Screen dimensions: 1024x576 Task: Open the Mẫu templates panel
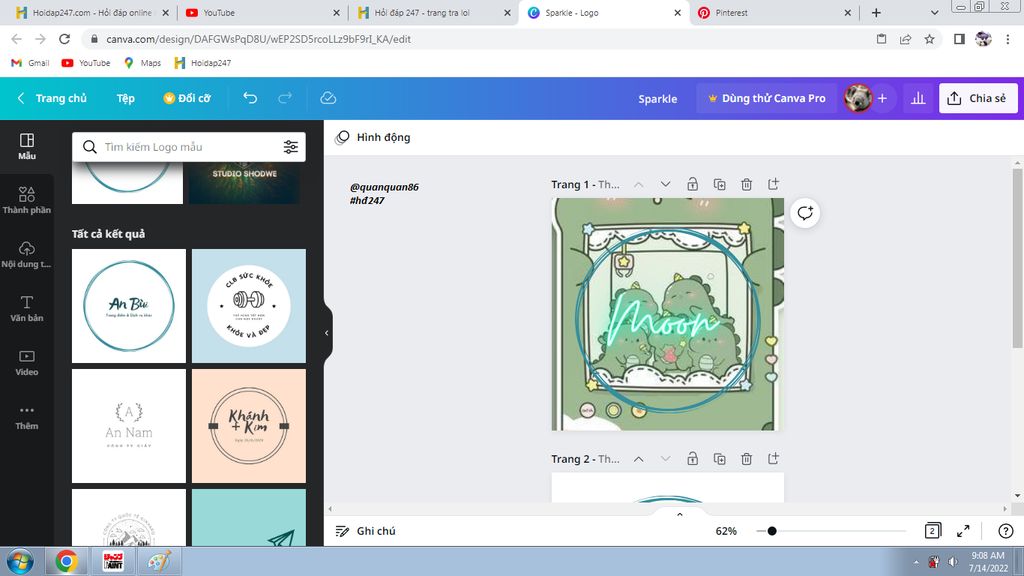click(27, 146)
